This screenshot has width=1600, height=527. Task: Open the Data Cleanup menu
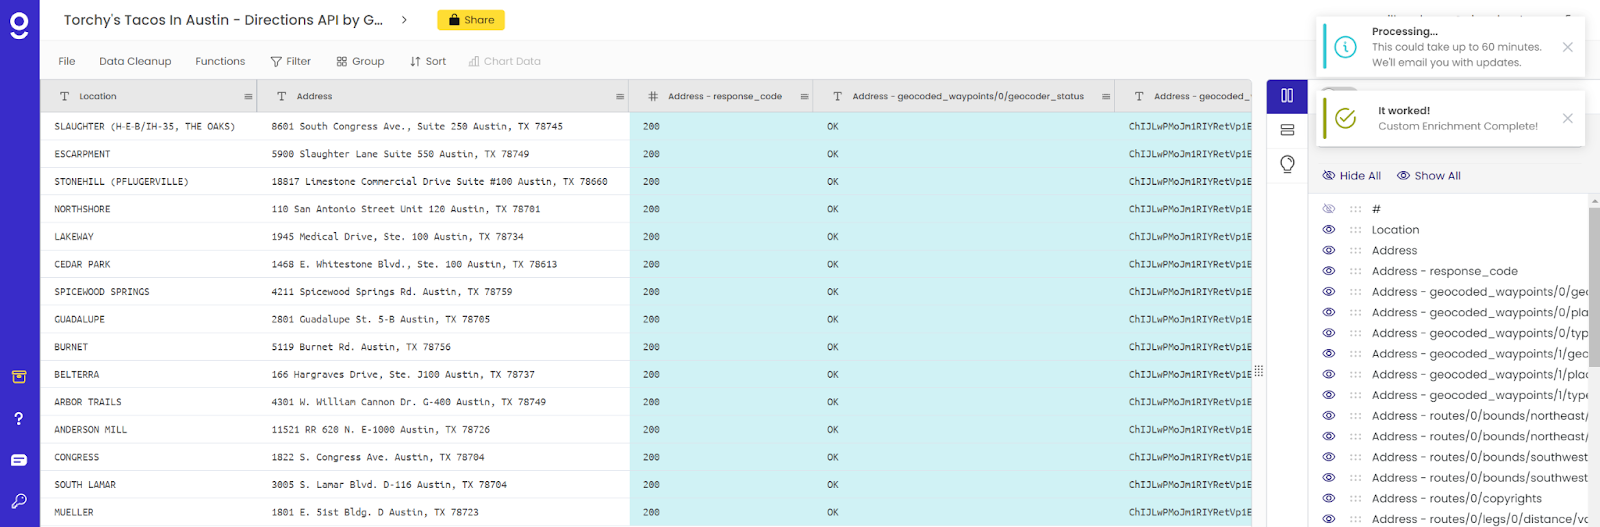point(135,61)
